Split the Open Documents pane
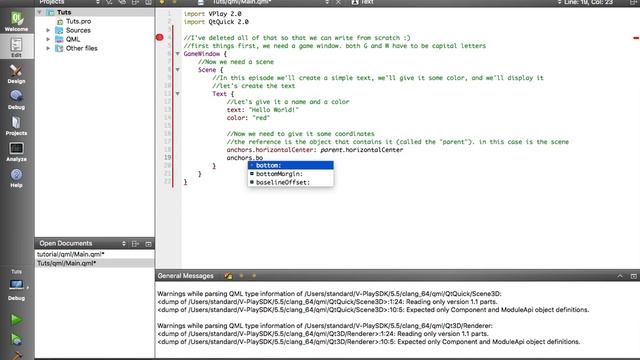The image size is (640, 360). 136,244
